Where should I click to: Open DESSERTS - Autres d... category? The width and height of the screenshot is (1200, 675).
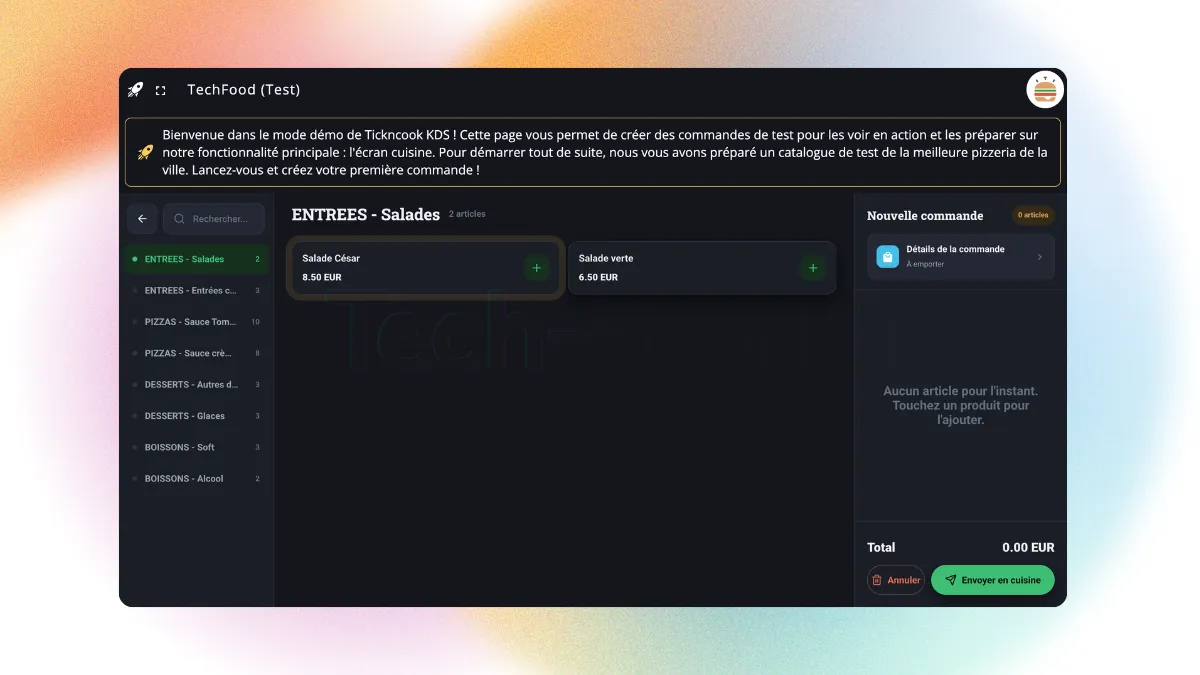click(x=196, y=385)
